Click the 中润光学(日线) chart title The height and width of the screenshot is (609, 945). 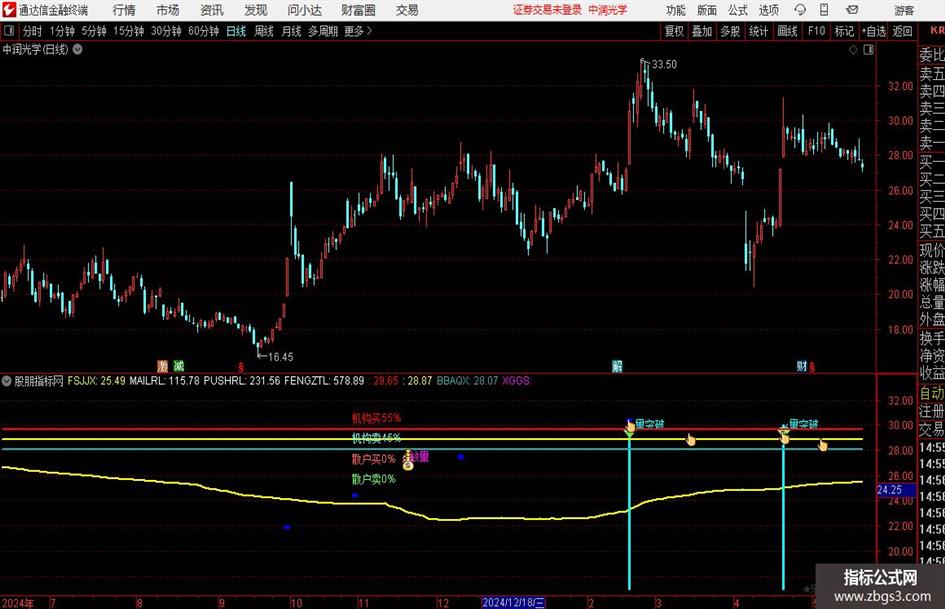point(36,49)
